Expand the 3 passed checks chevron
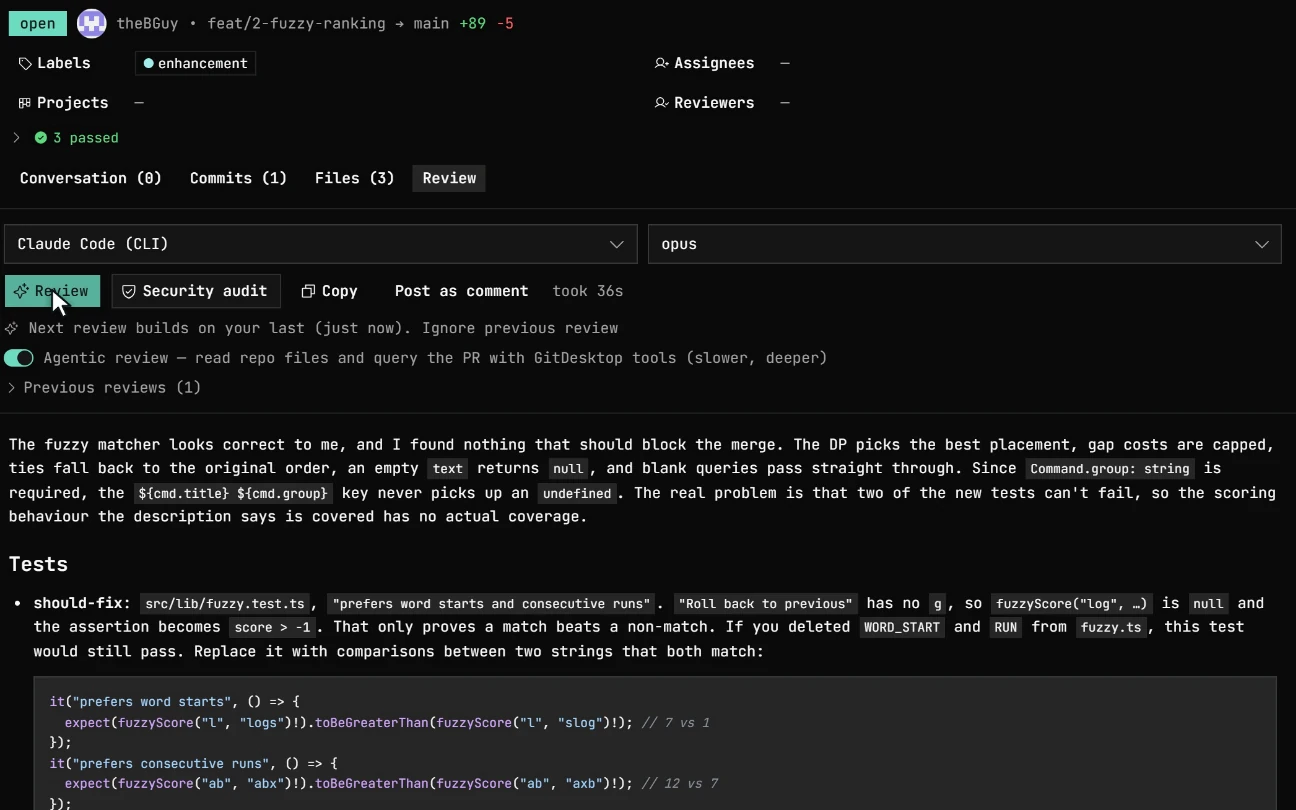The height and width of the screenshot is (810, 1296). 16,138
